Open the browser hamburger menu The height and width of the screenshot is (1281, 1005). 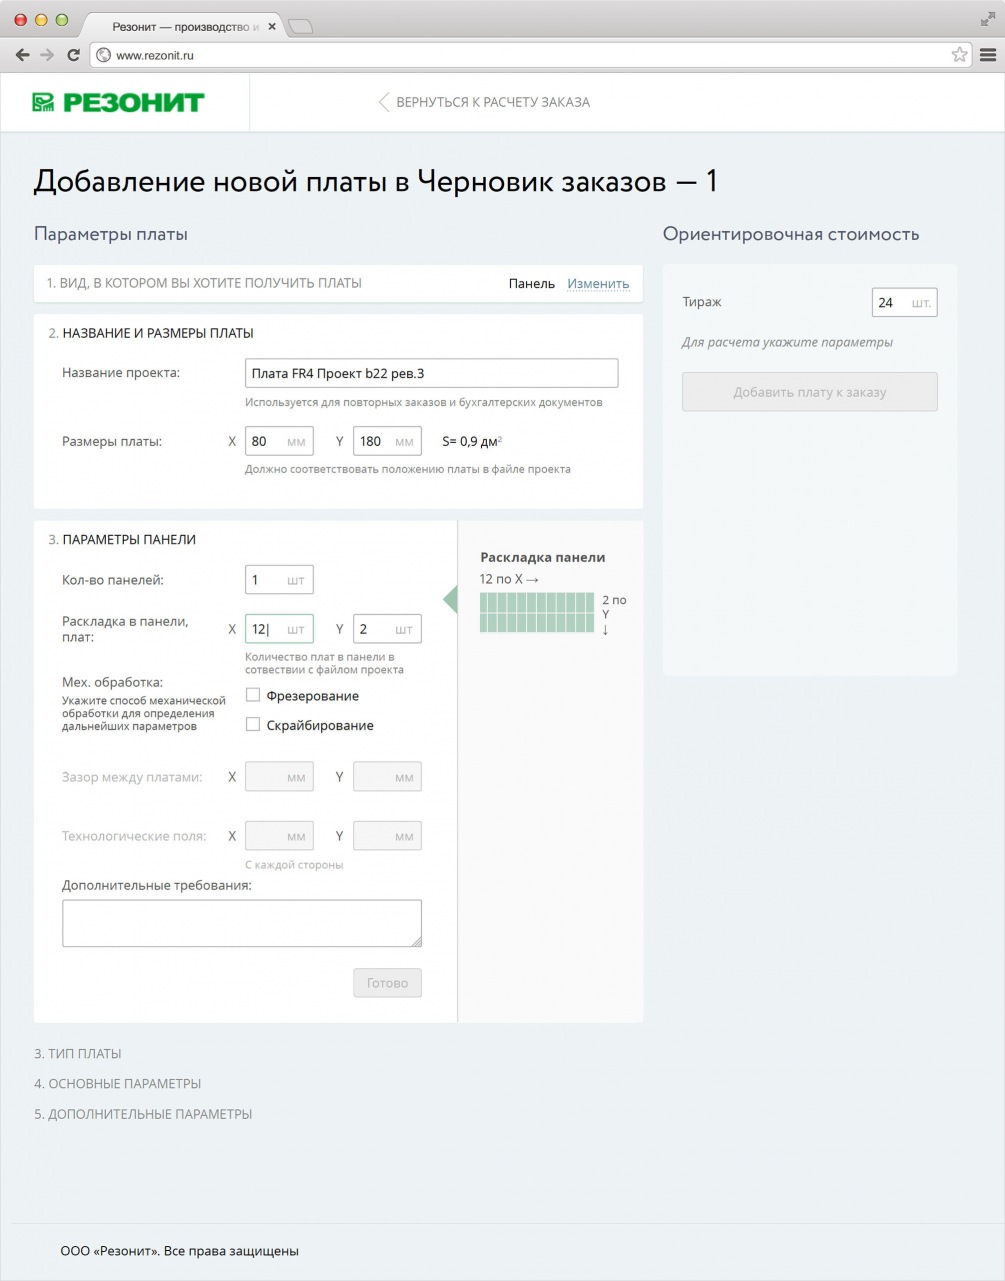988,55
